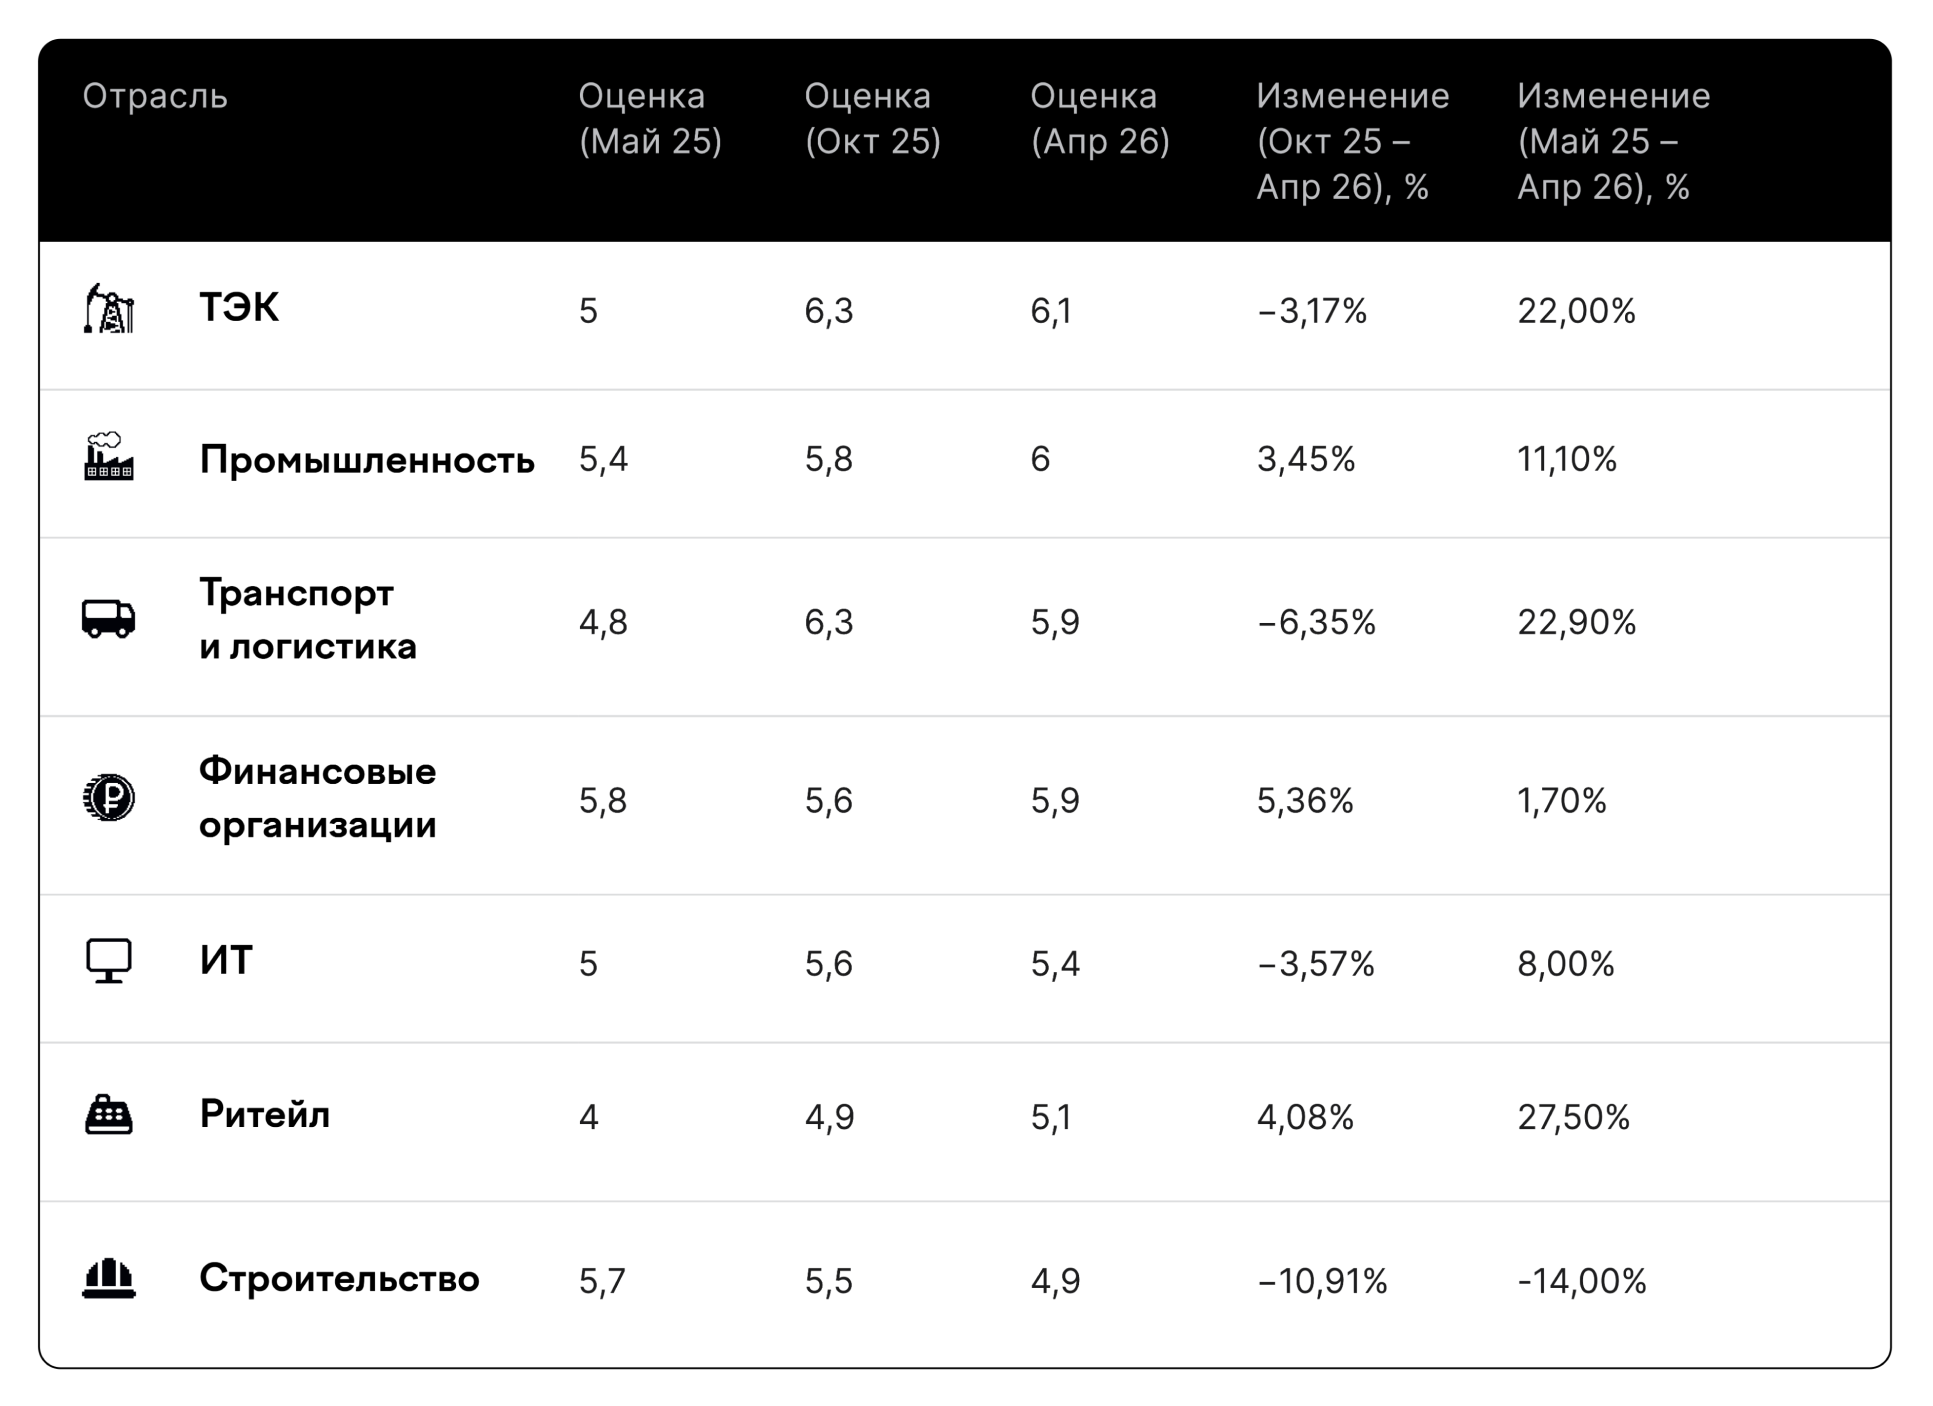This screenshot has height=1406, width=1933.
Task: Select the Отрасль column header
Action: (155, 96)
